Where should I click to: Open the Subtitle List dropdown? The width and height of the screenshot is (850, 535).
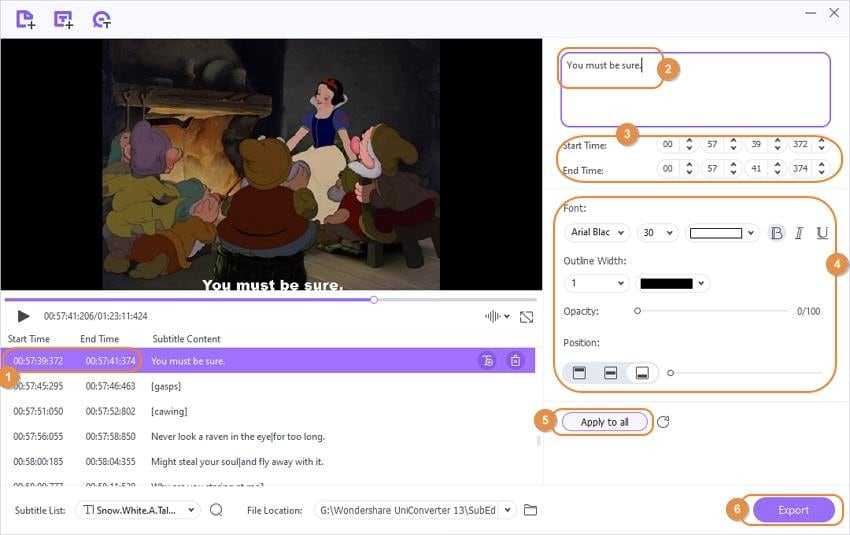pyautogui.click(x=138, y=510)
